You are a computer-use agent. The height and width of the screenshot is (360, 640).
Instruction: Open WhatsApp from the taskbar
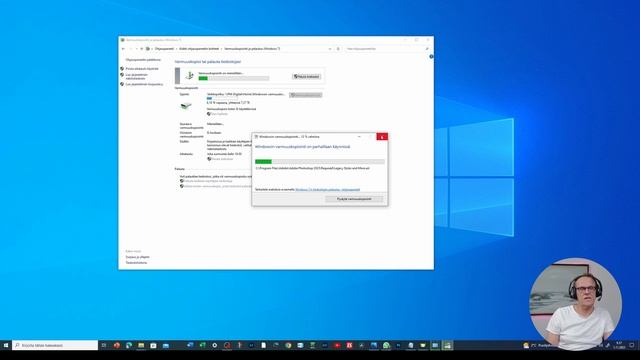[386, 345]
